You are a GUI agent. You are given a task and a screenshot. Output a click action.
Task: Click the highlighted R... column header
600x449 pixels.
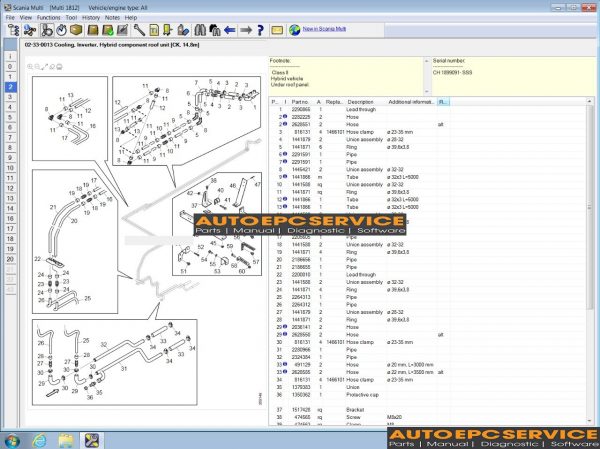coord(443,102)
